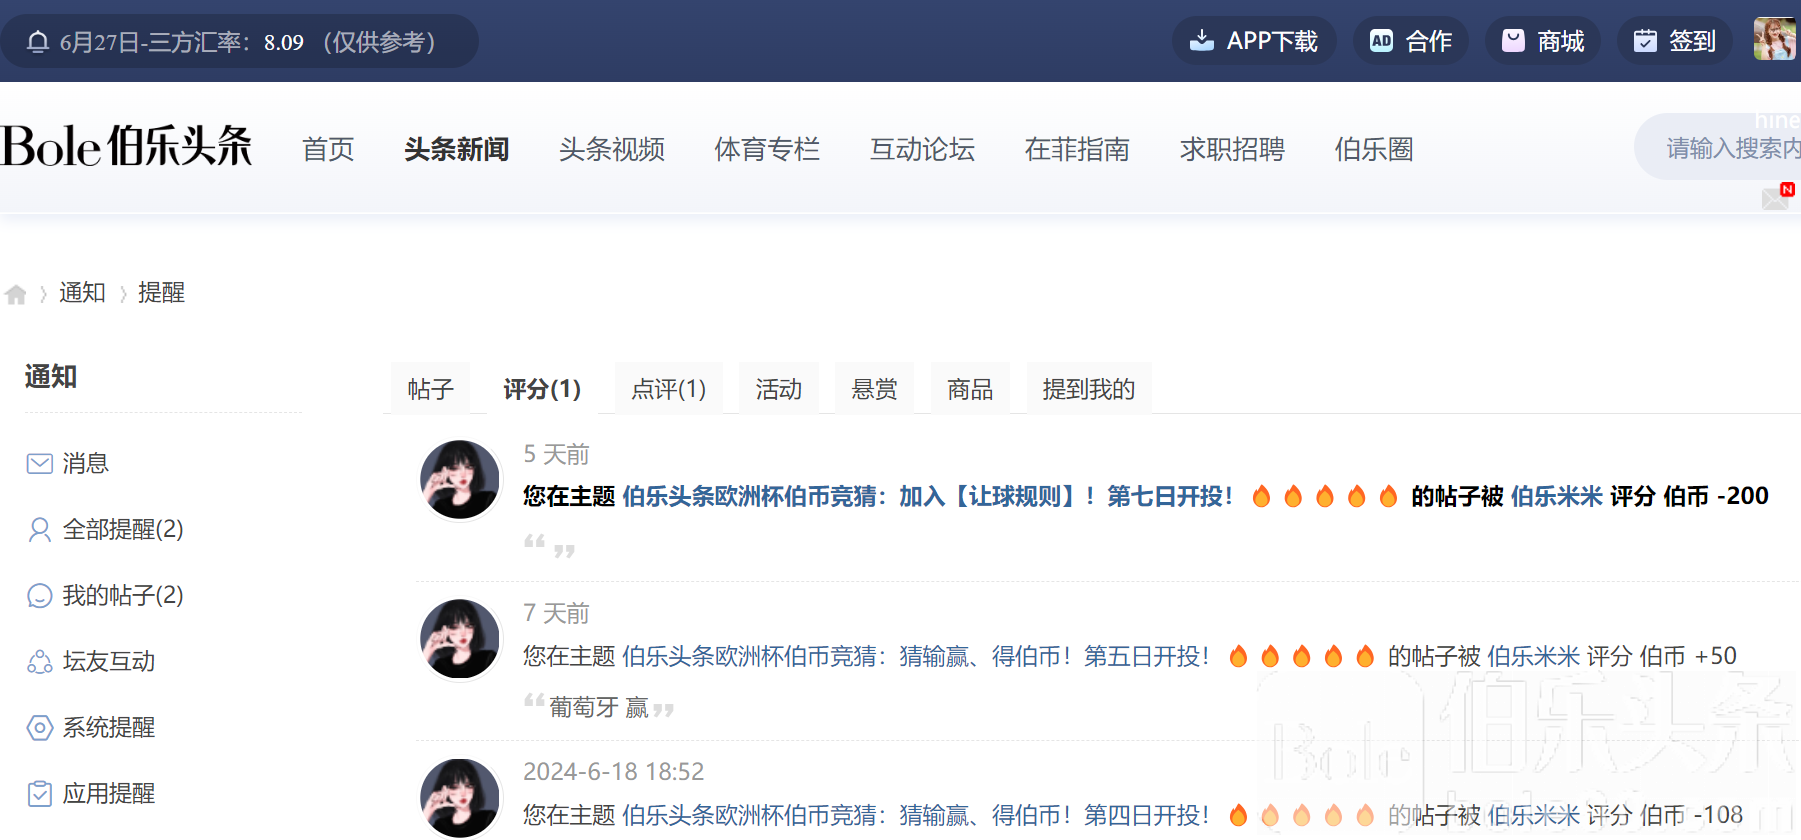This screenshot has width=1801, height=840.
Task: Select 头条视频 in the navigation
Action: pos(612,149)
